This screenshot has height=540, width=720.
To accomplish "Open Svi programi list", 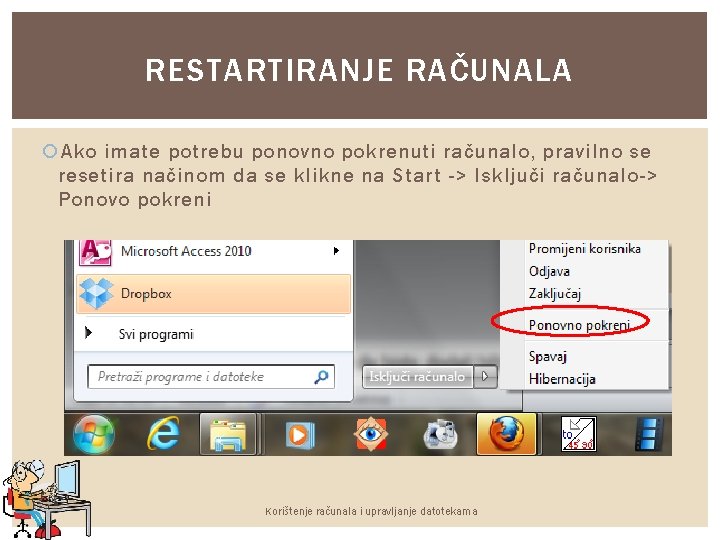I will click(156, 334).
